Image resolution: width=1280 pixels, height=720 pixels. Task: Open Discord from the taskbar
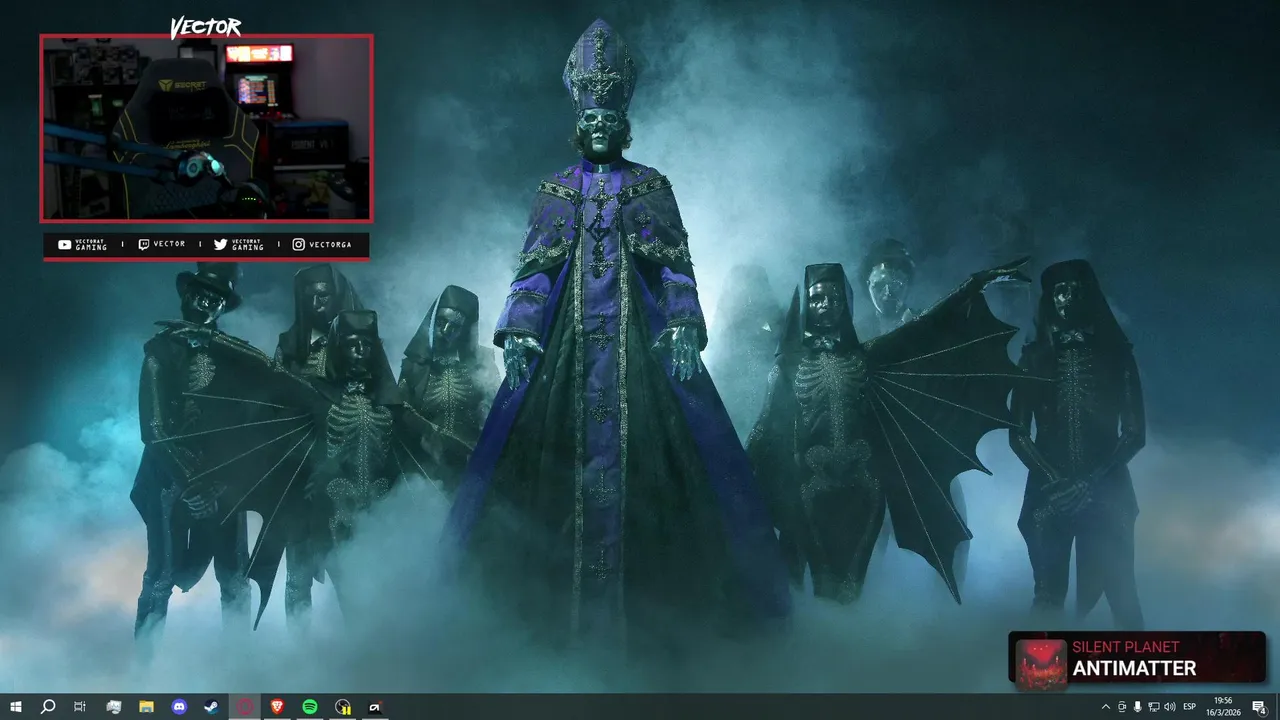coord(179,707)
